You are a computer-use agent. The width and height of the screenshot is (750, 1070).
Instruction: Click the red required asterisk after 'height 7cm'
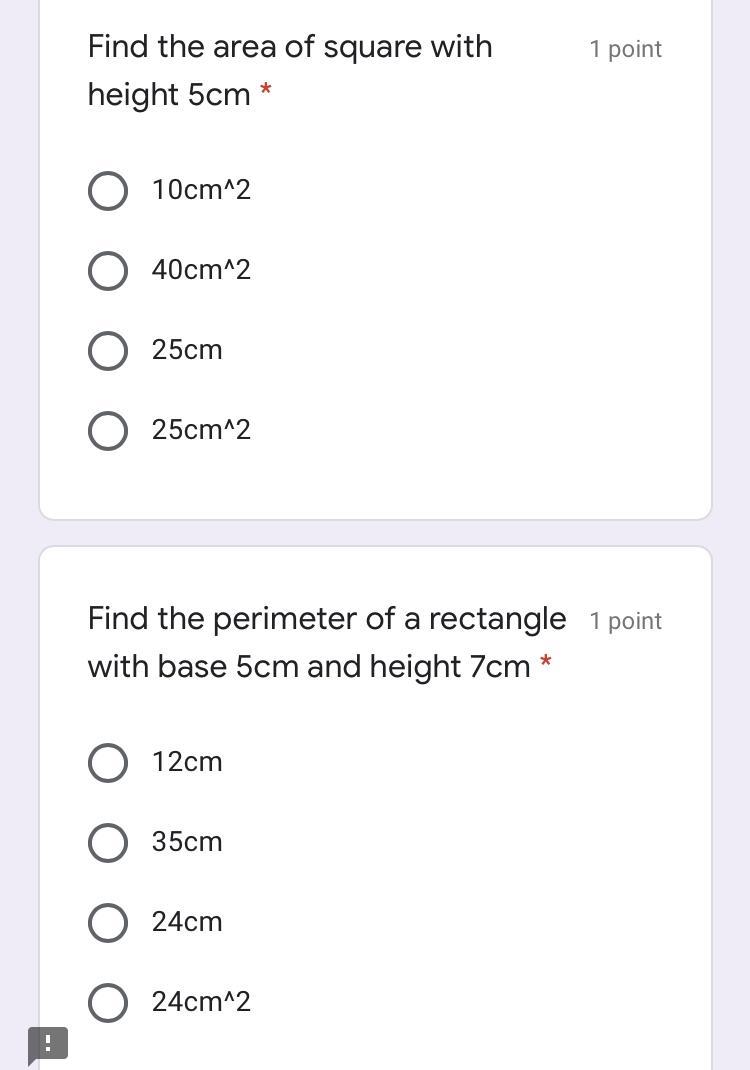point(546,662)
